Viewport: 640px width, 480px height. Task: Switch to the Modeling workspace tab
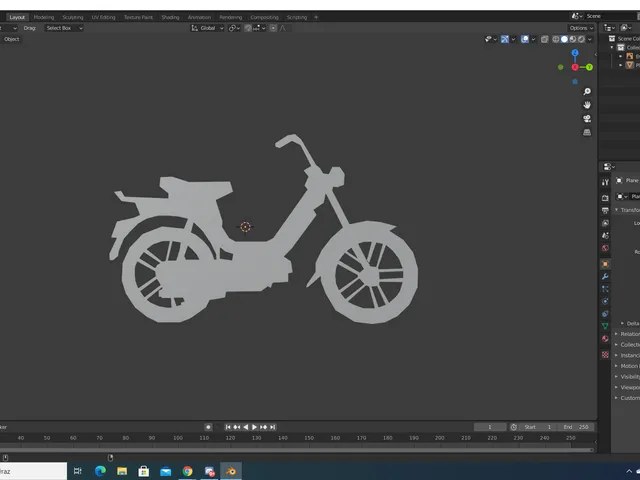44,17
